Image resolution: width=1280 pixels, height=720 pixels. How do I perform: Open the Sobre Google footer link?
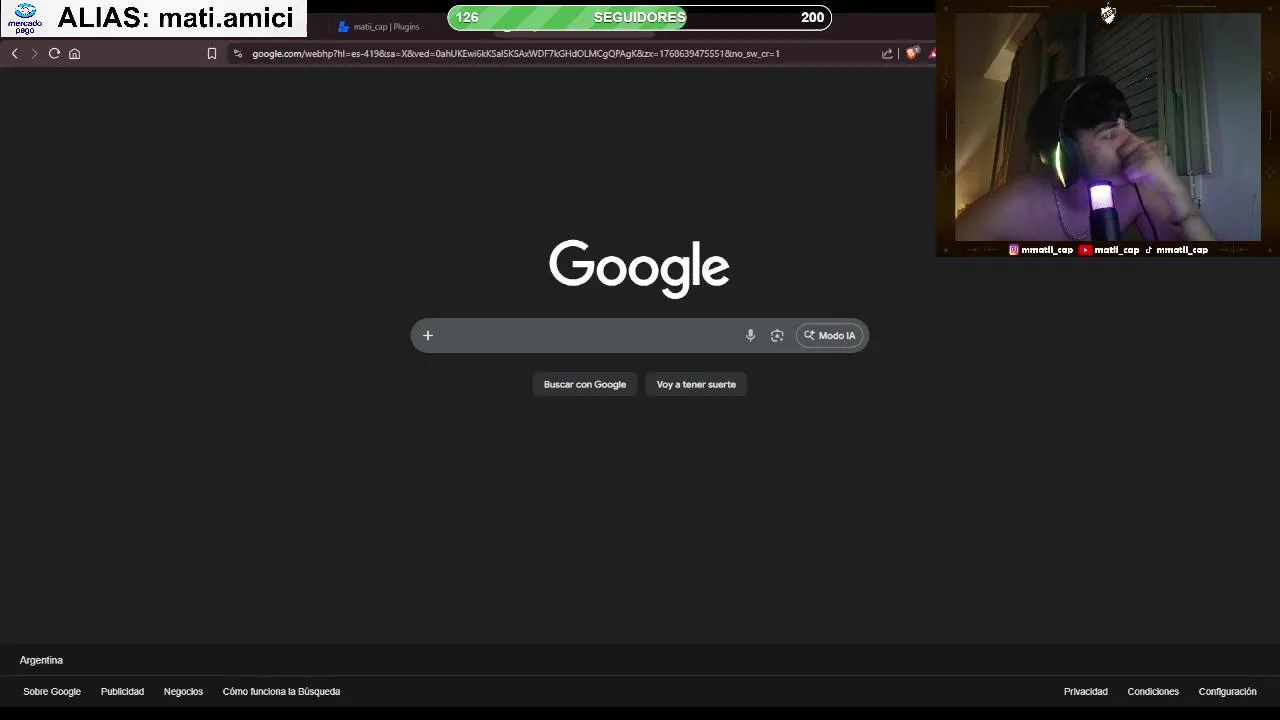point(52,691)
